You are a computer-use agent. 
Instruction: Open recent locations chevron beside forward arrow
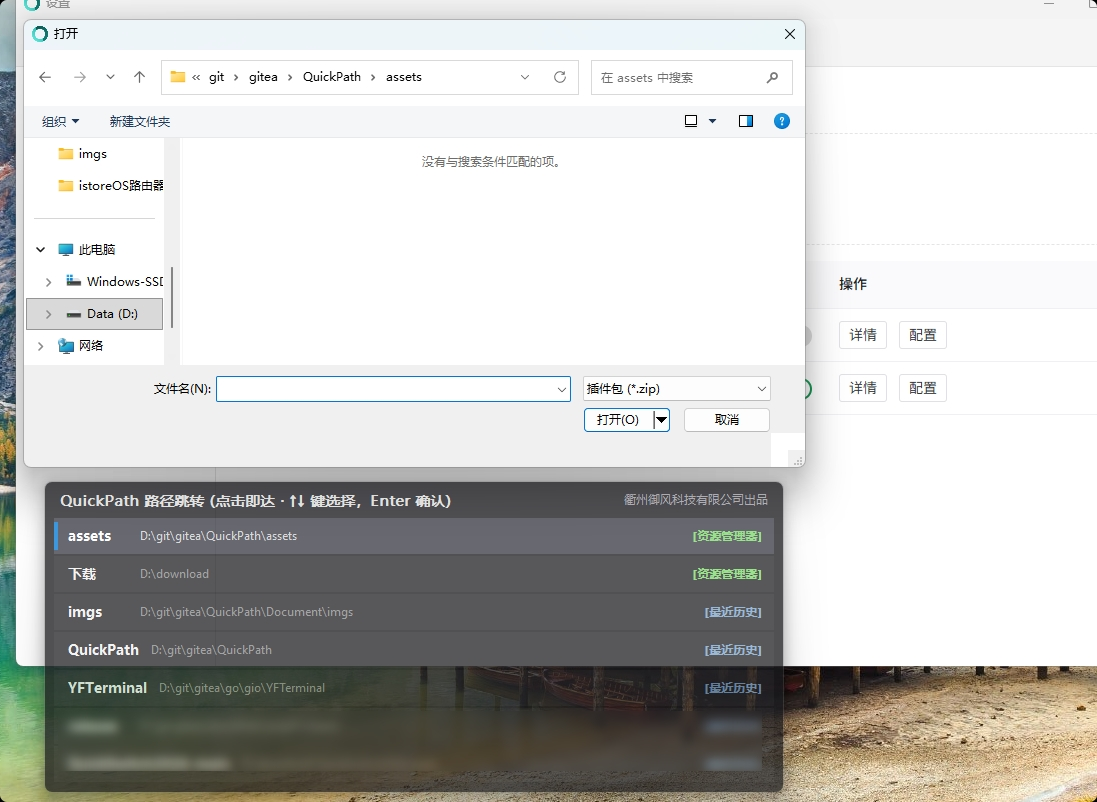tap(111, 77)
